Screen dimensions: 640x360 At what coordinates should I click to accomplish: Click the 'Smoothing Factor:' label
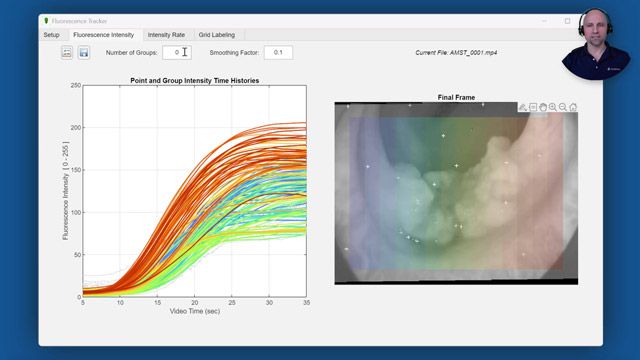click(x=234, y=53)
